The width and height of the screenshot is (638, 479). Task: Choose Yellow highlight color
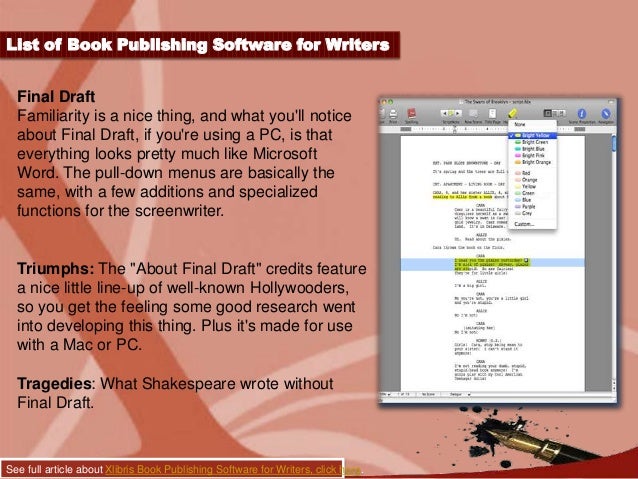click(532, 186)
